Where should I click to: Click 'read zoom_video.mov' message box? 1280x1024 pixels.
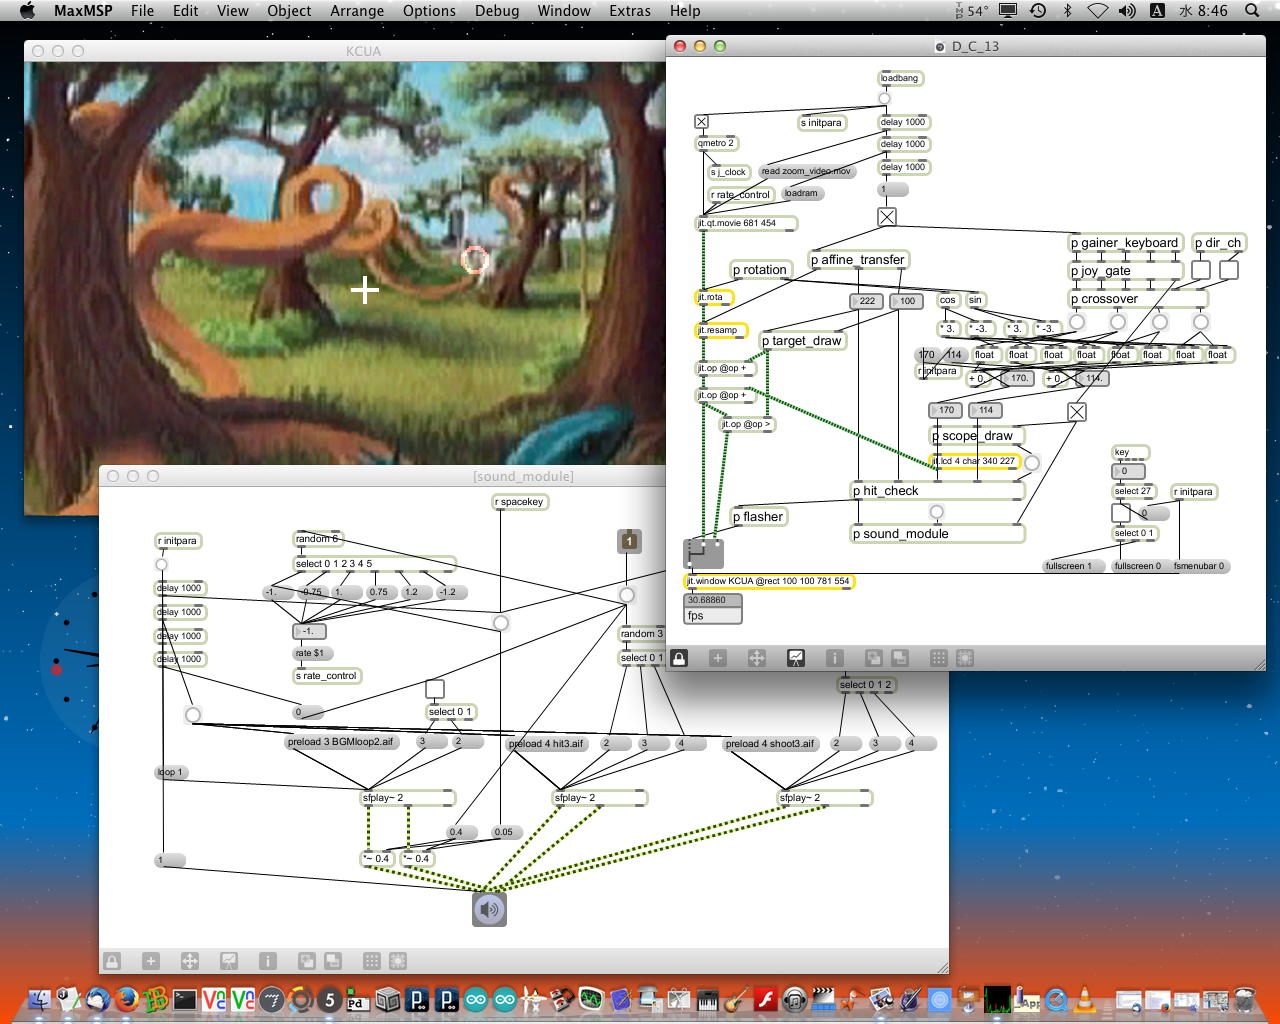[x=806, y=171]
